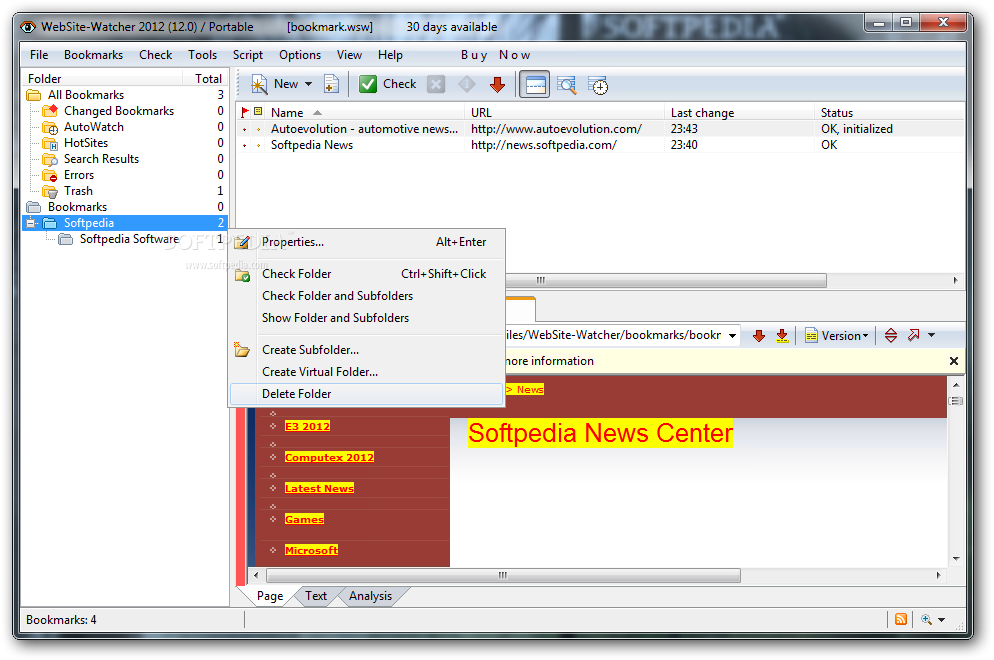The height and width of the screenshot is (660, 994).
Task: Click the green Check button
Action: pyautogui.click(x=387, y=84)
